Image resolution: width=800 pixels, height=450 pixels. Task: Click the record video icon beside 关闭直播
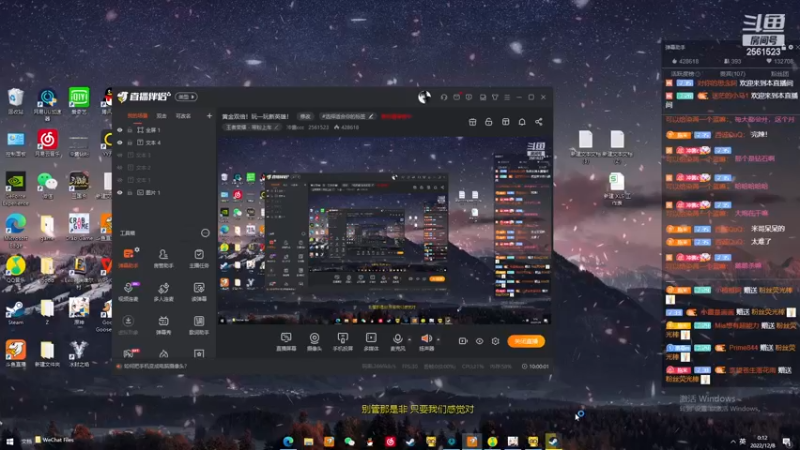(463, 341)
